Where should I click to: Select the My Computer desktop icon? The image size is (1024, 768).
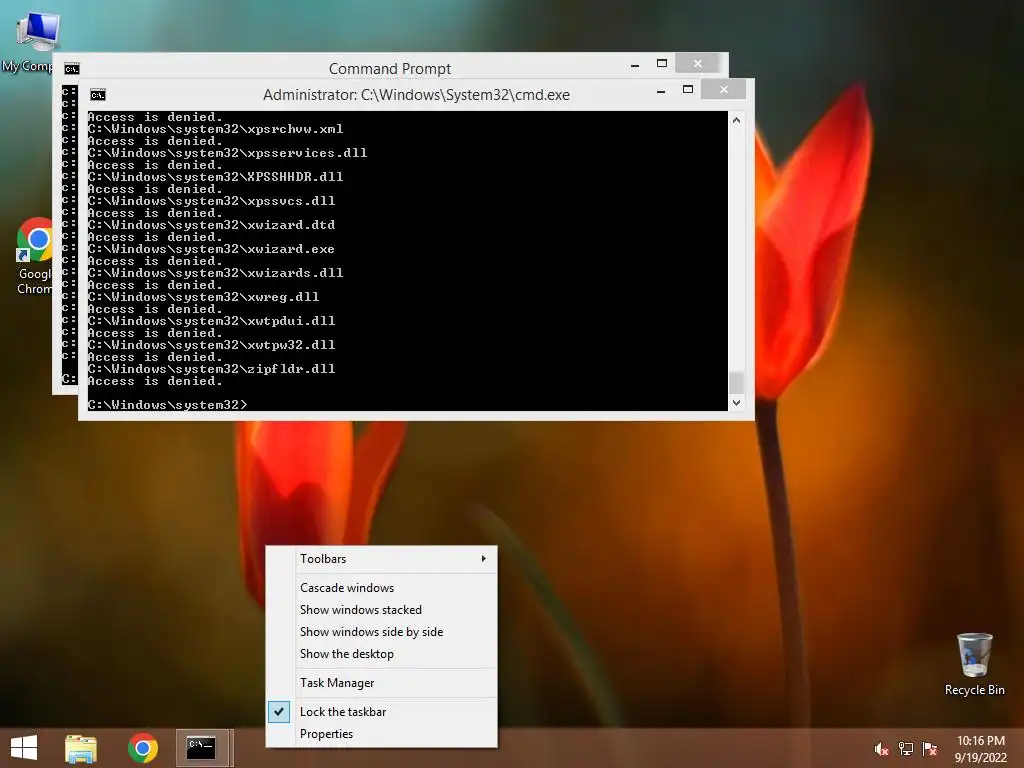[x=29, y=41]
